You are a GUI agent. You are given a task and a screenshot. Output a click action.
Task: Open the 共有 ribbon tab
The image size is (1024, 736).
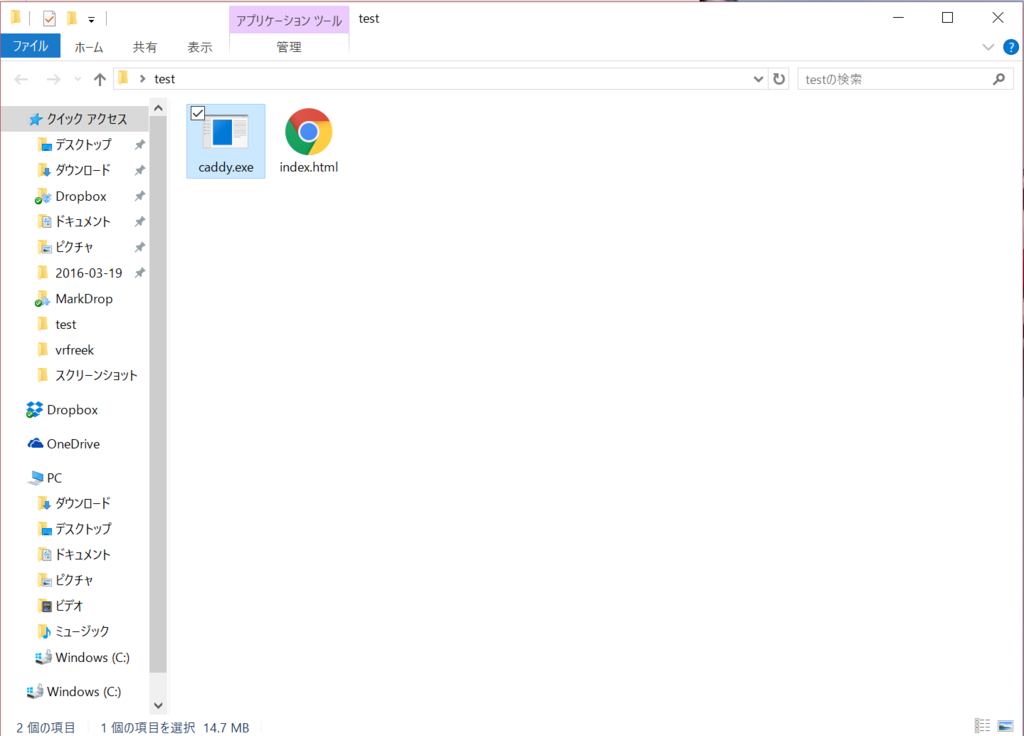tap(145, 47)
